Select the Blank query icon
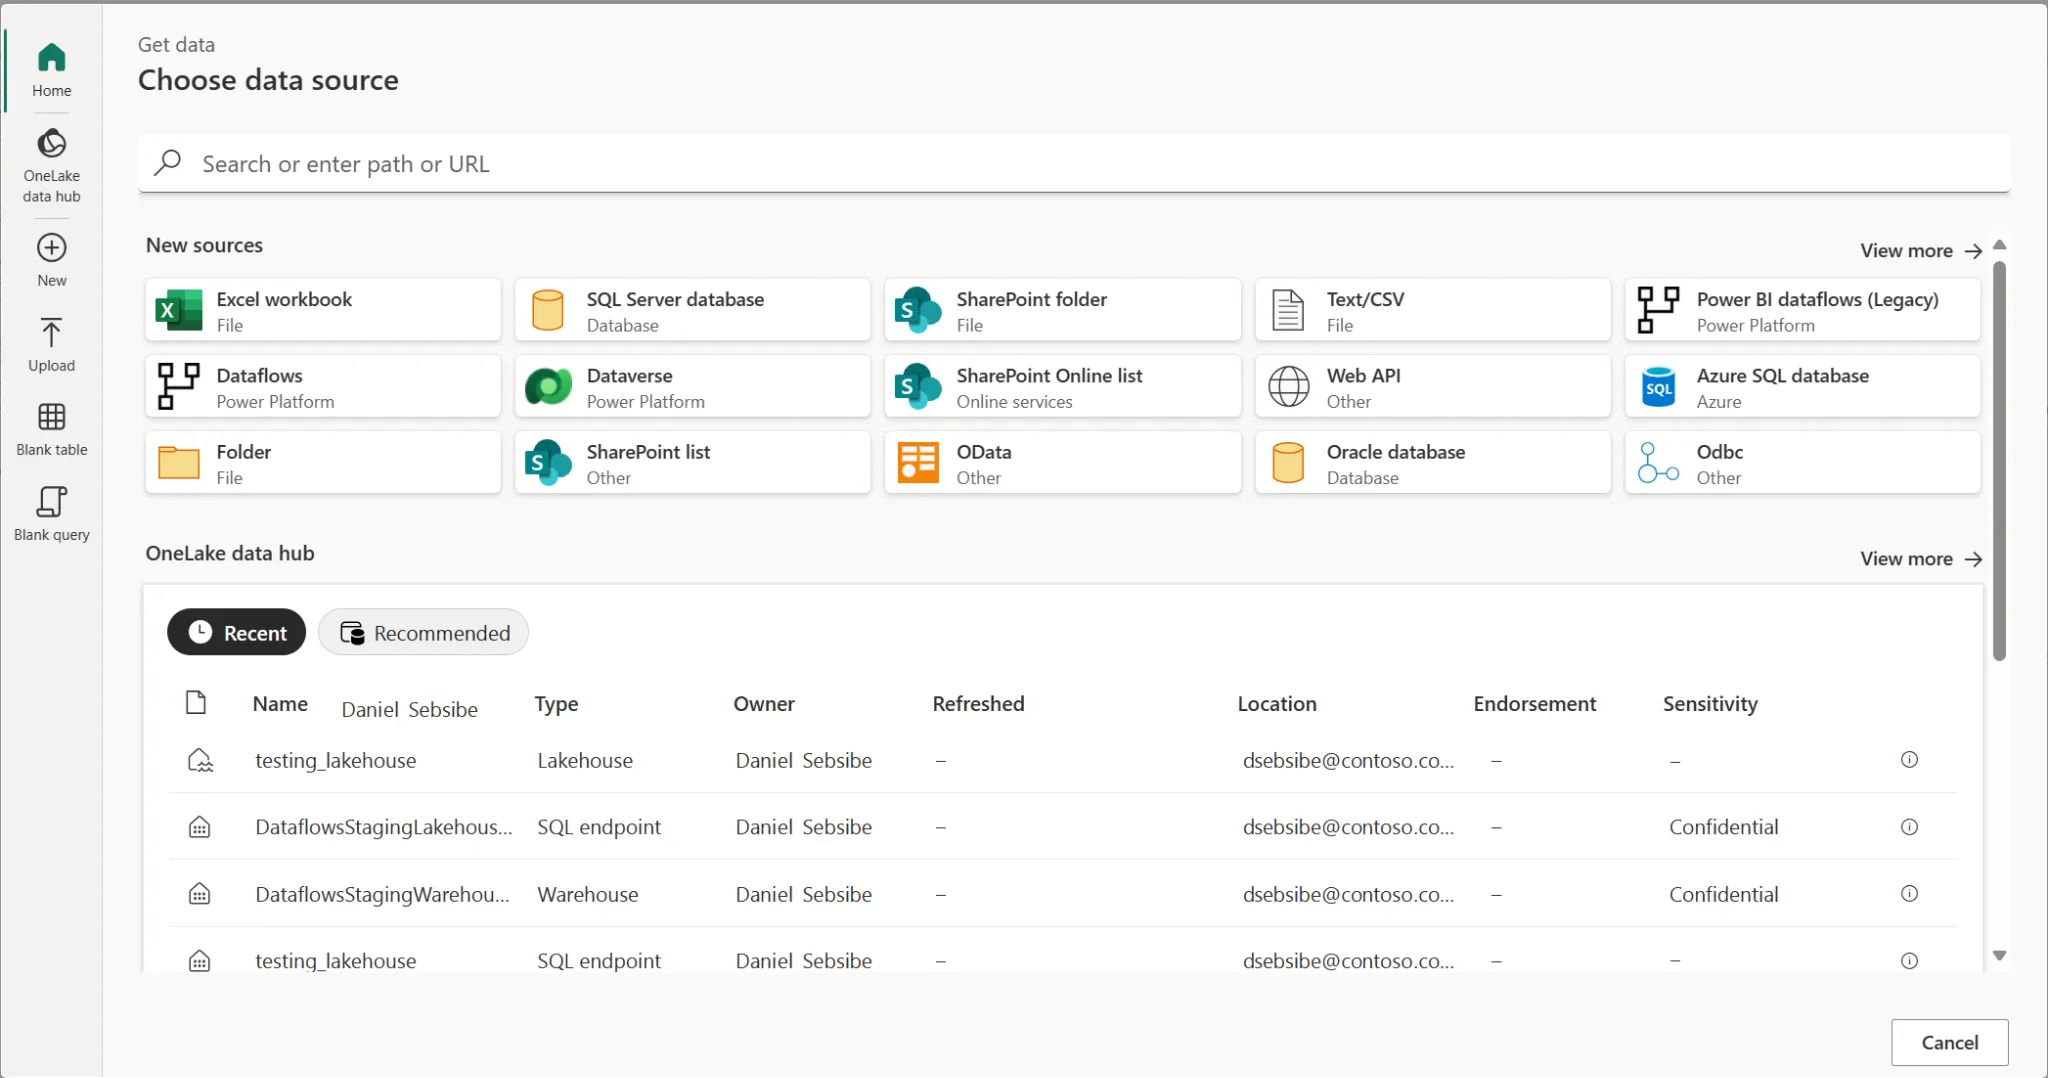 click(x=51, y=501)
